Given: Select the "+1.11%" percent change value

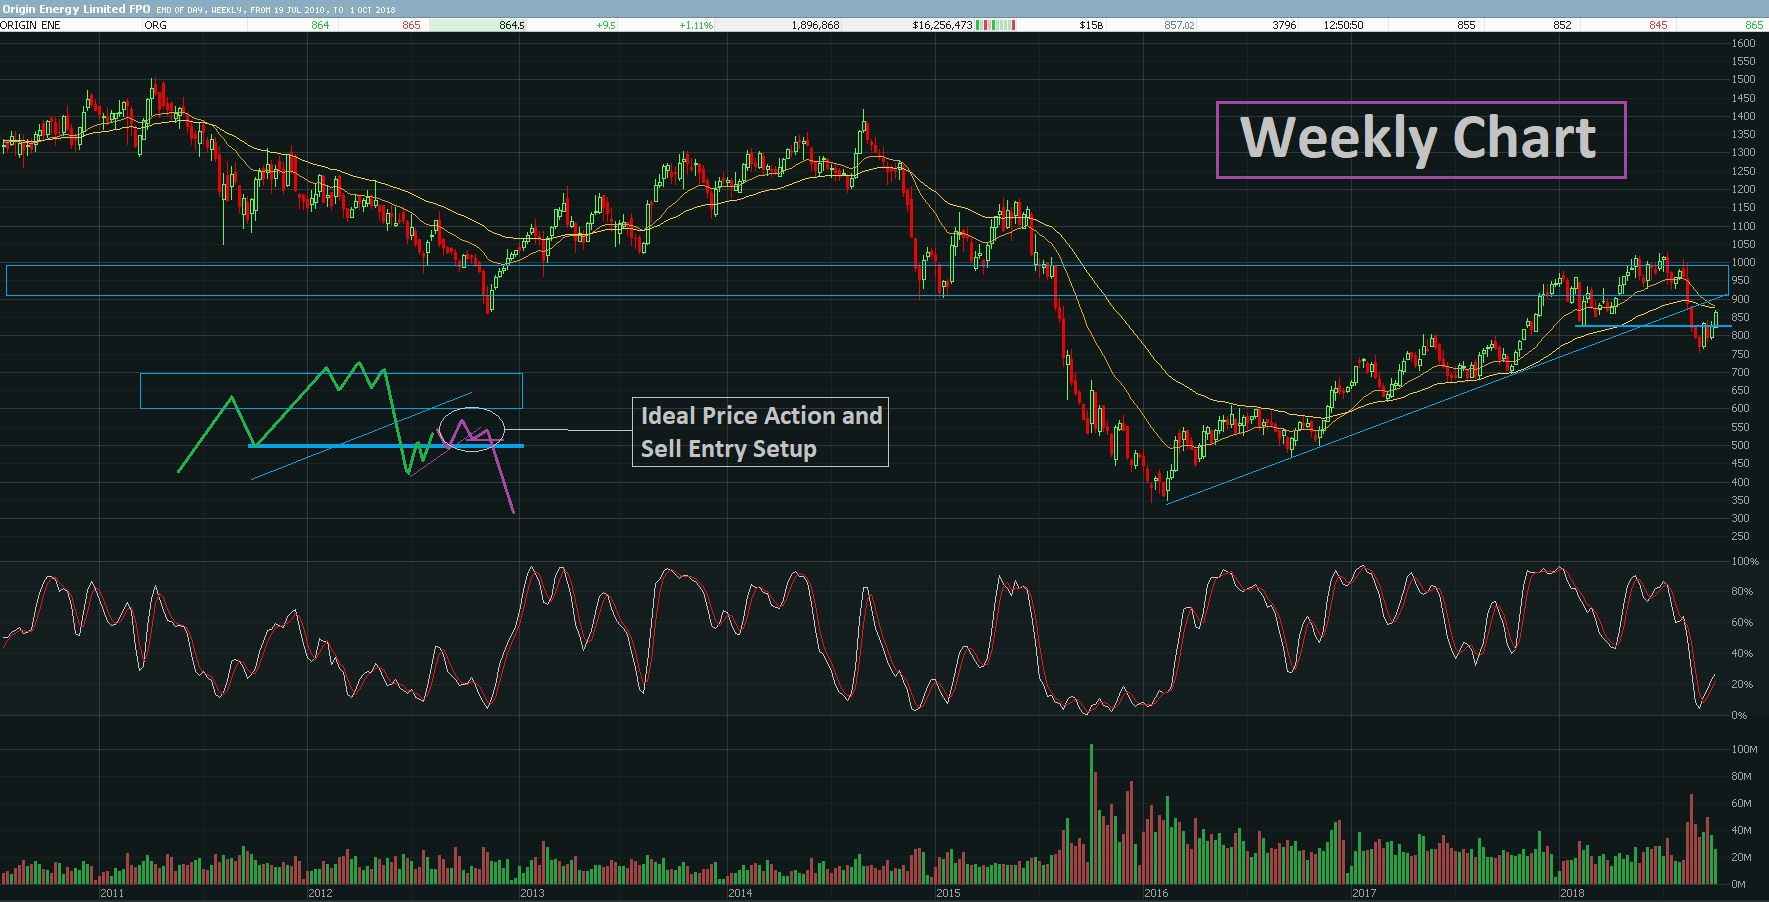Looking at the screenshot, I should (696, 25).
